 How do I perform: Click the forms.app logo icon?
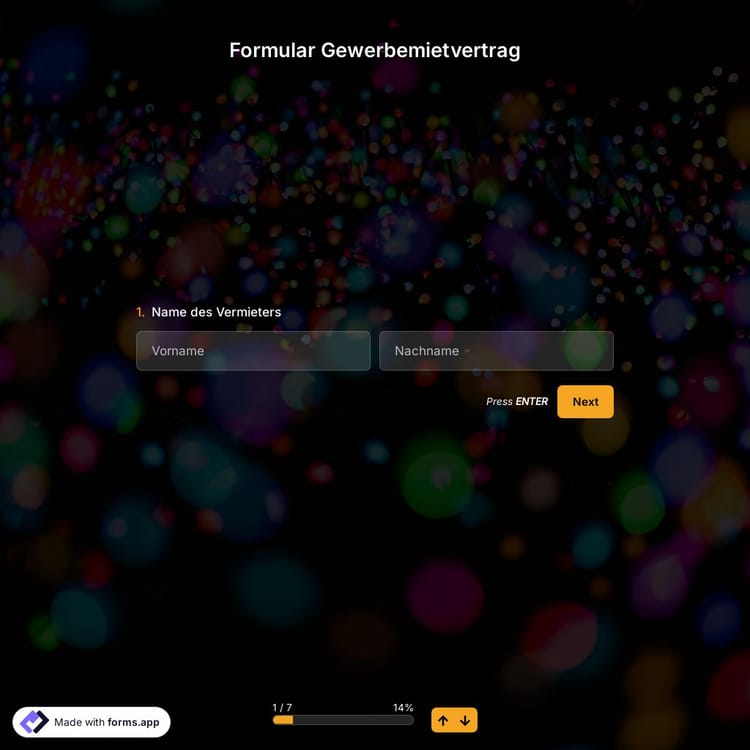point(34,722)
